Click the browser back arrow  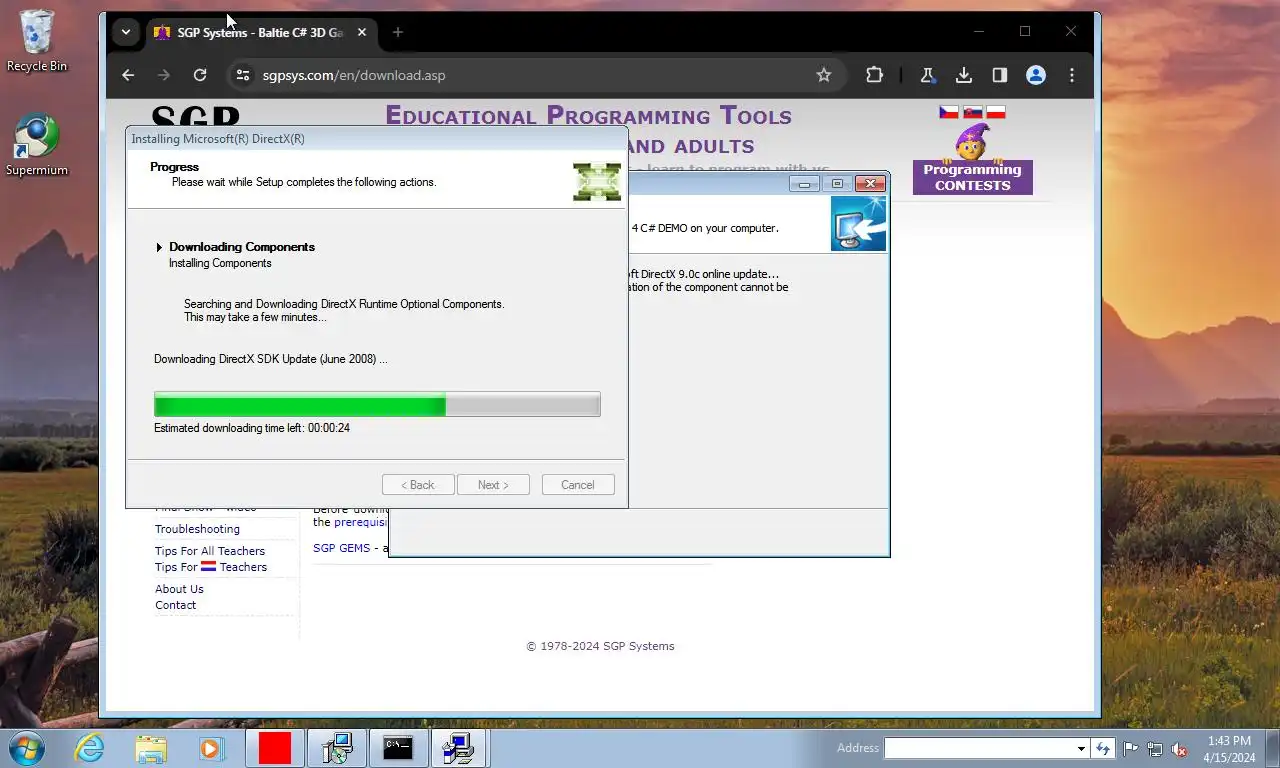coord(128,75)
